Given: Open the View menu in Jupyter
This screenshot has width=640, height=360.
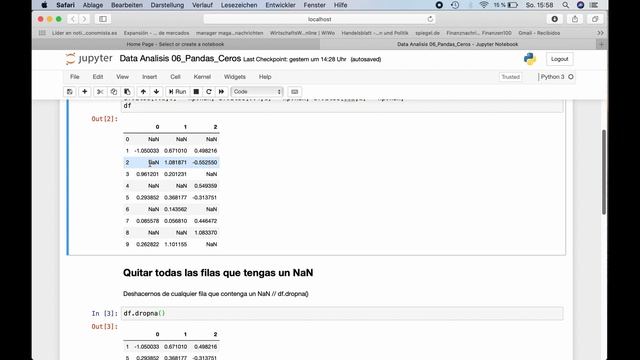Looking at the screenshot, I should click(122, 77).
